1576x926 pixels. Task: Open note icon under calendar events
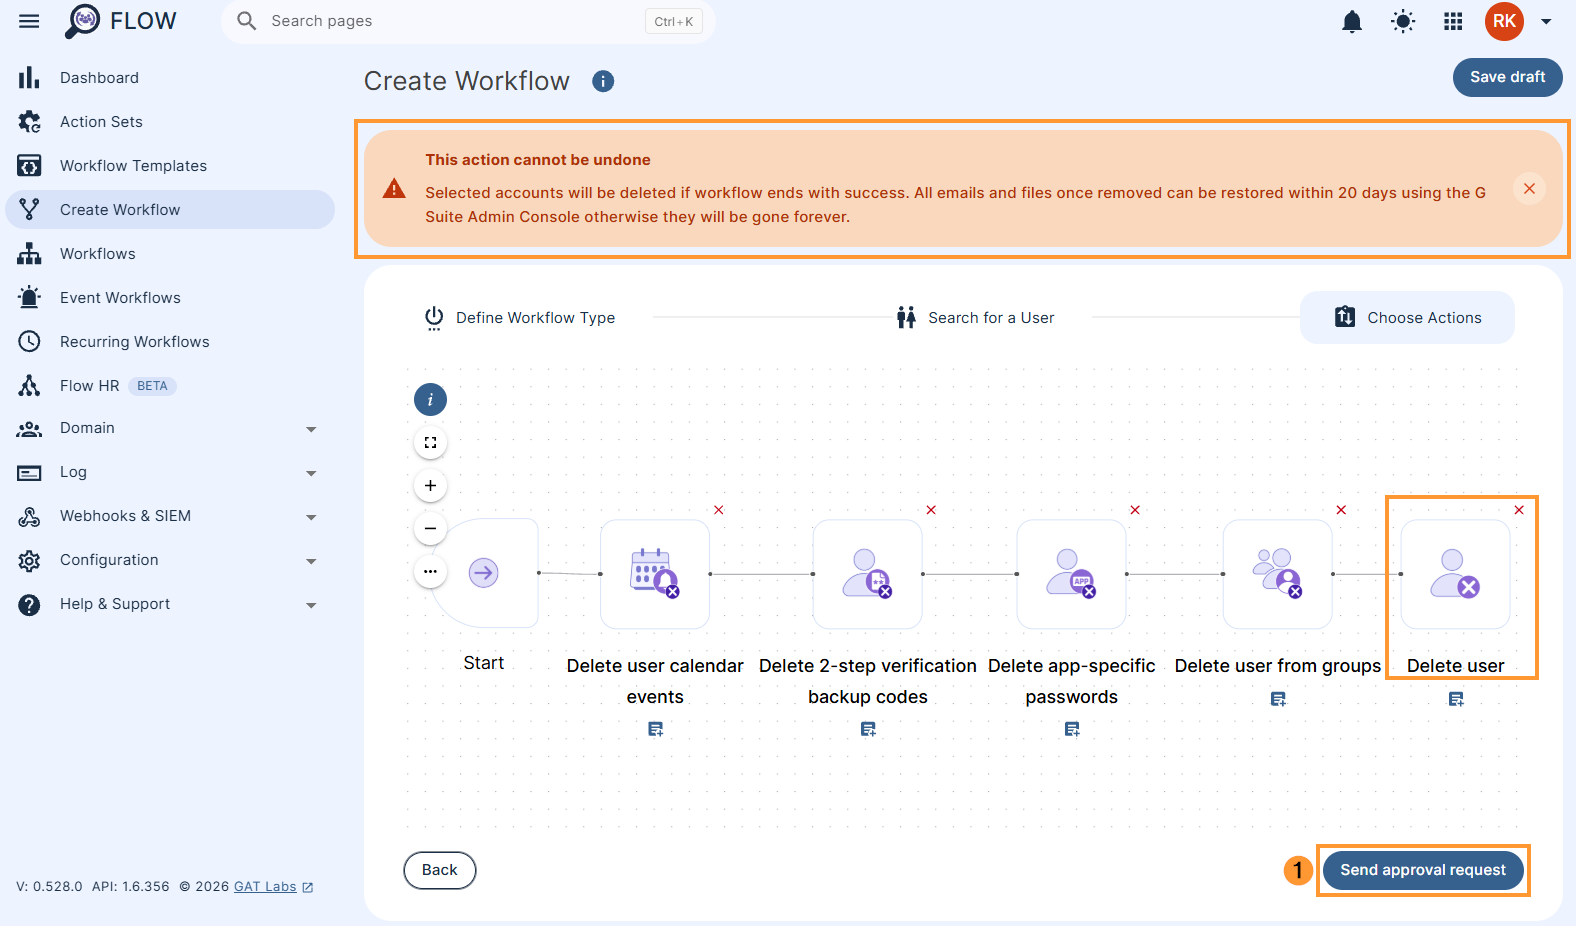(x=655, y=730)
